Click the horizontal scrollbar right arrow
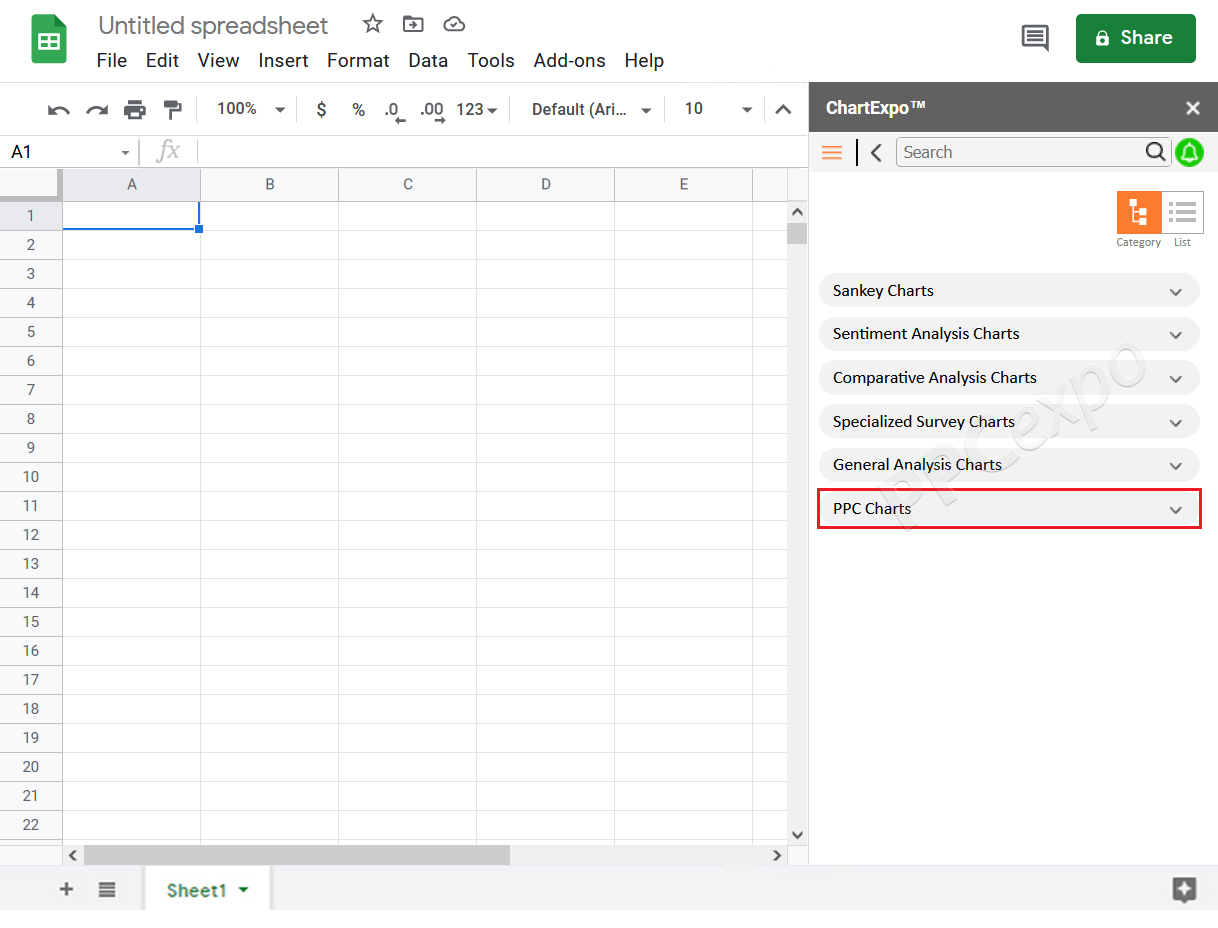 [777, 855]
